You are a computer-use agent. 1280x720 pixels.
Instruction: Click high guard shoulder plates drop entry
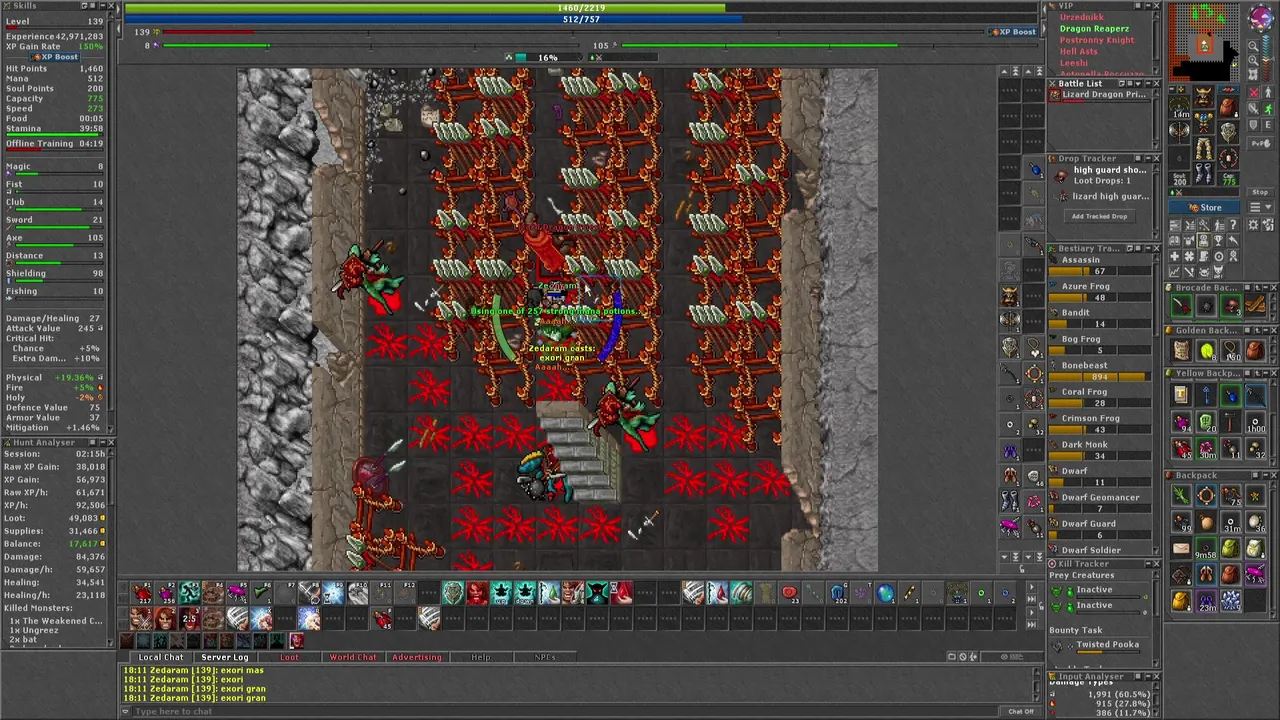[x=1100, y=175]
